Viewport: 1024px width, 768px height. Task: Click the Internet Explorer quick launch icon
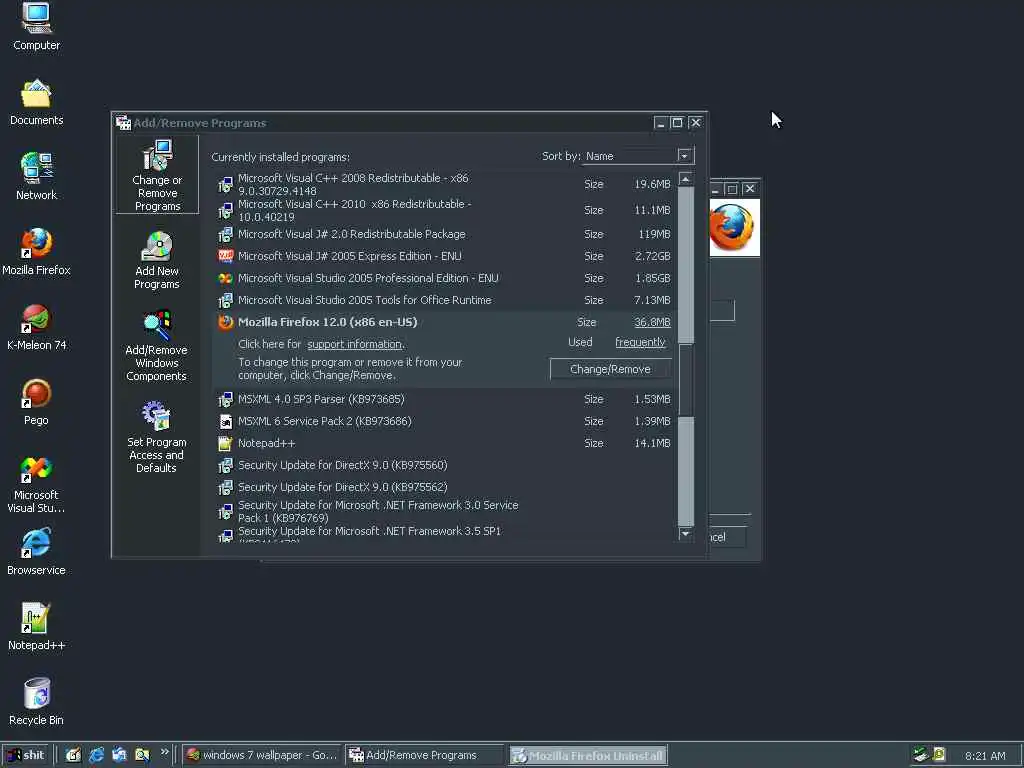point(97,755)
